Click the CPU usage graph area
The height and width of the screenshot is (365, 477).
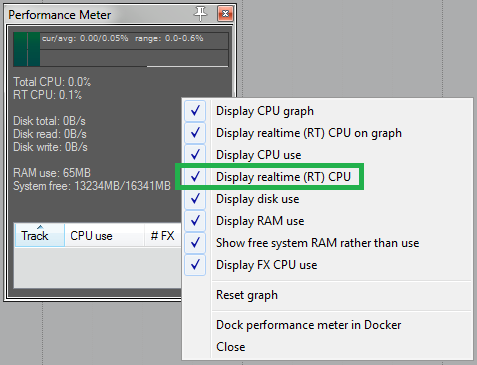pyautogui.click(x=121, y=49)
